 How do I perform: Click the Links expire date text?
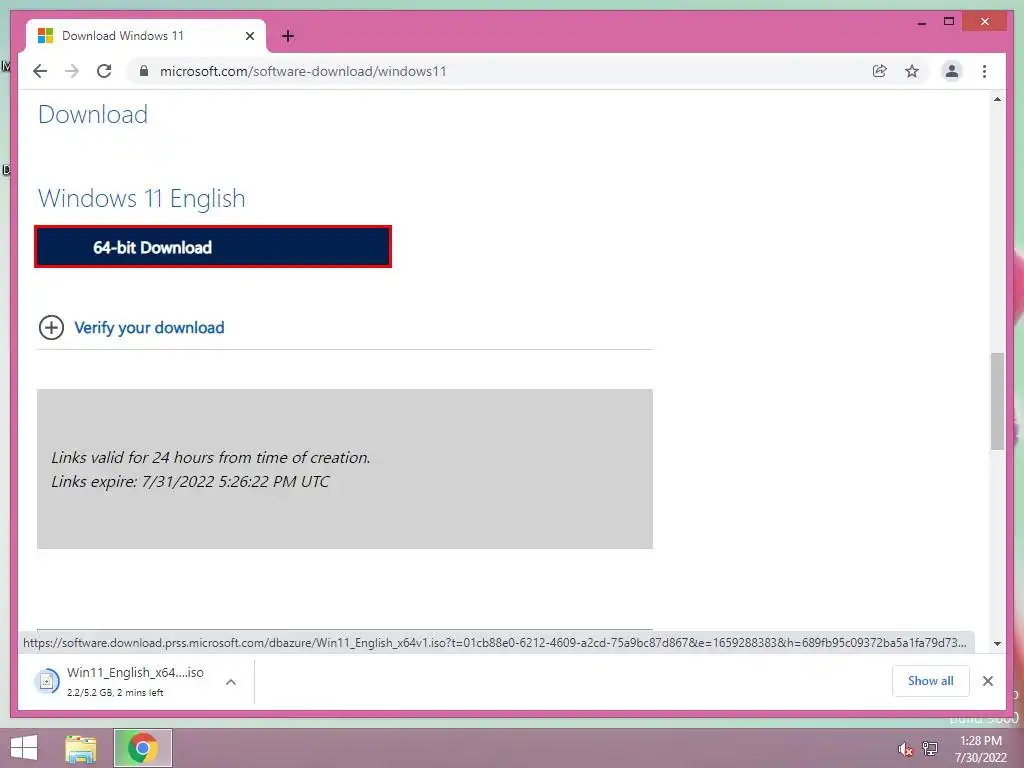click(190, 481)
